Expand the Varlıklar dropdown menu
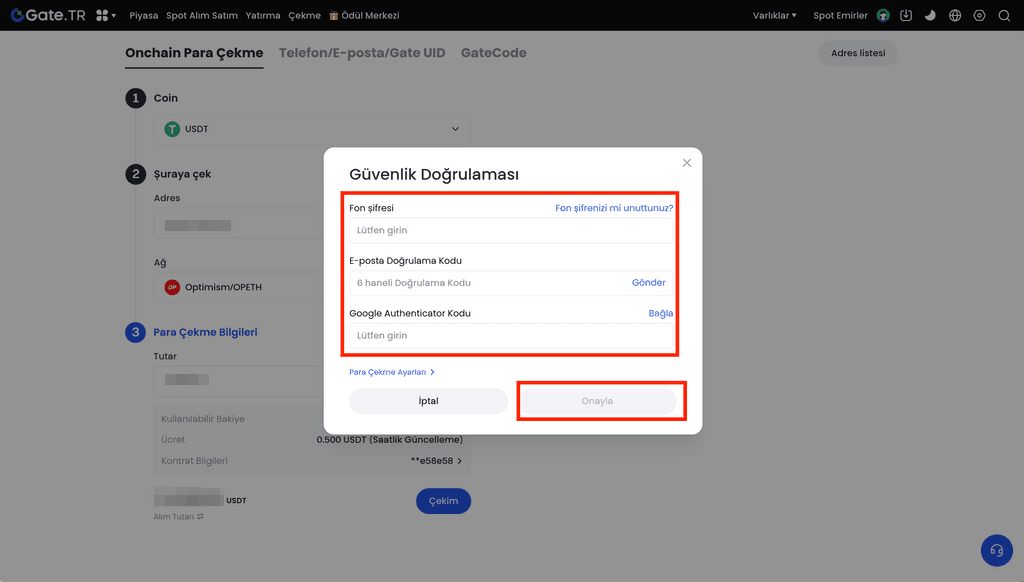The height and width of the screenshot is (582, 1024). [774, 15]
